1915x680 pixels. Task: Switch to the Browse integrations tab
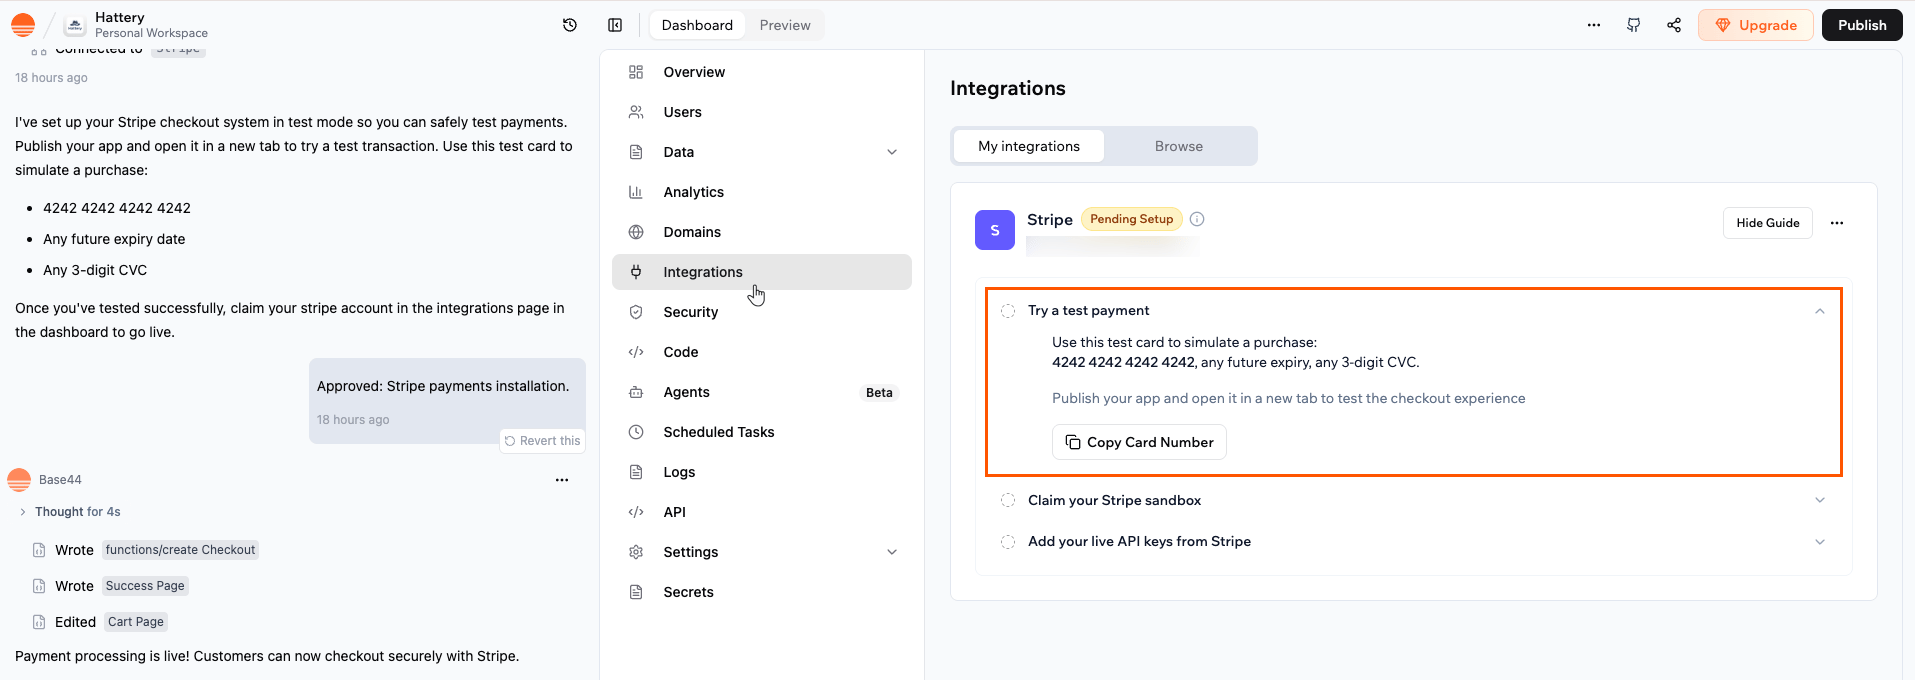click(x=1179, y=146)
